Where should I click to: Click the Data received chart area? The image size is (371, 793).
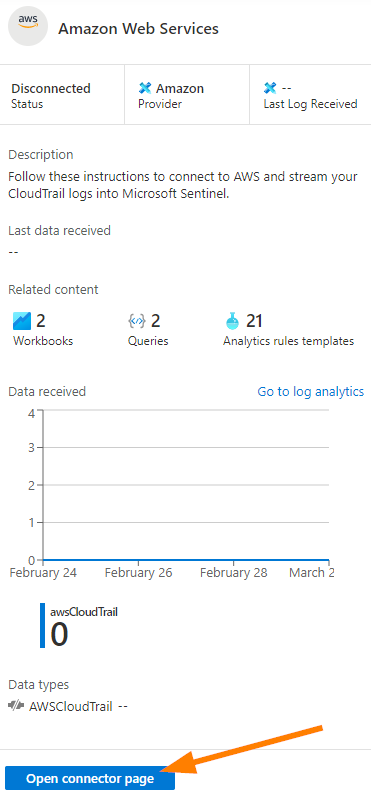[x=186, y=487]
